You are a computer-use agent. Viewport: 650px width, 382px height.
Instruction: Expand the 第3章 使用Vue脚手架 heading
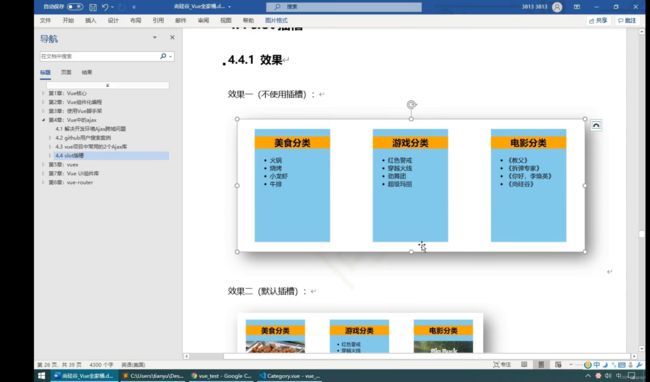pyautogui.click(x=43, y=111)
